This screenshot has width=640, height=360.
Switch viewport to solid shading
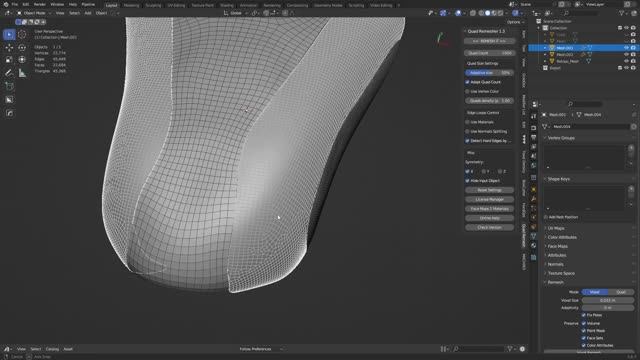point(488,13)
